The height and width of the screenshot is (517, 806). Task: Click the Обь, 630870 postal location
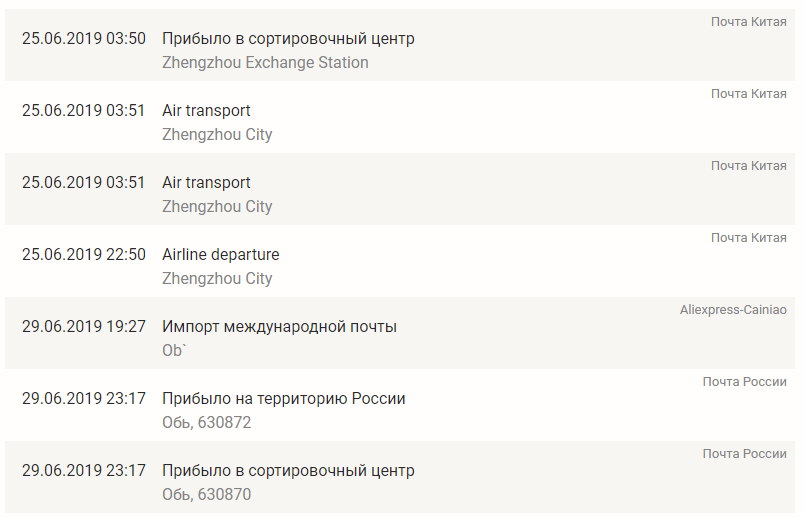[207, 494]
